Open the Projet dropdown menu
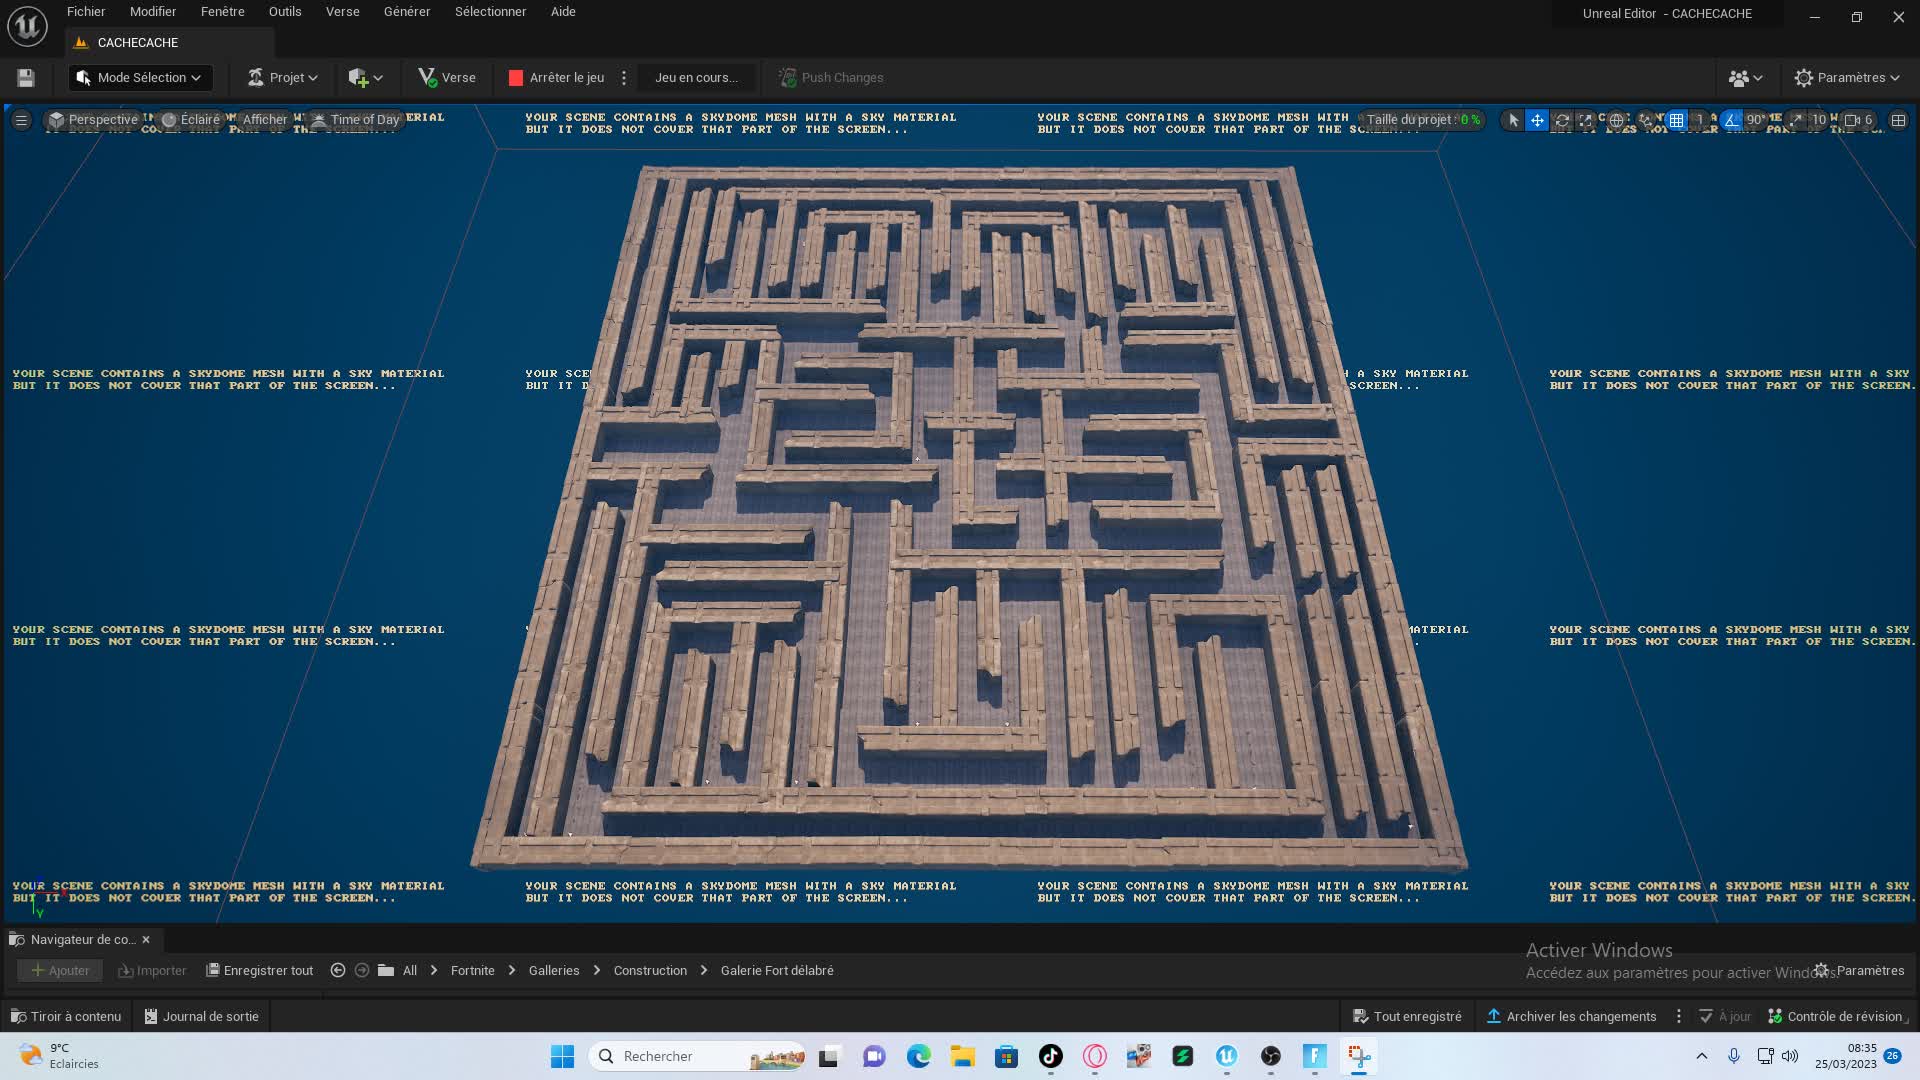1920x1080 pixels. (x=282, y=77)
